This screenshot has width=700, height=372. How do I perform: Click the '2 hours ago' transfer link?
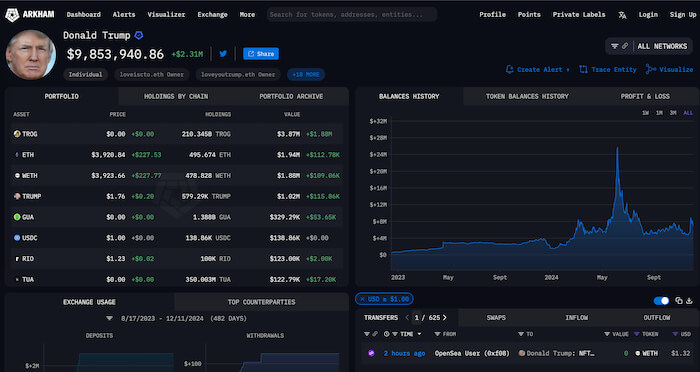click(404, 353)
